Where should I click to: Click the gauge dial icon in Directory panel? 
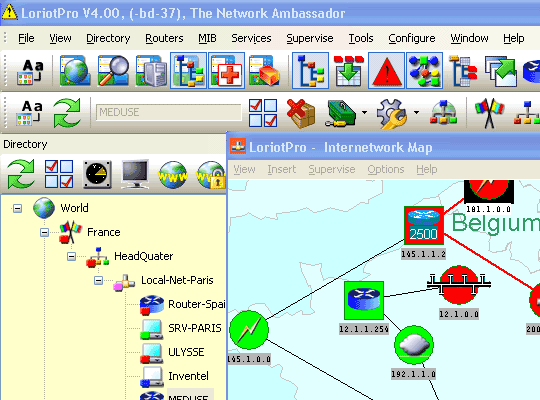click(x=97, y=174)
